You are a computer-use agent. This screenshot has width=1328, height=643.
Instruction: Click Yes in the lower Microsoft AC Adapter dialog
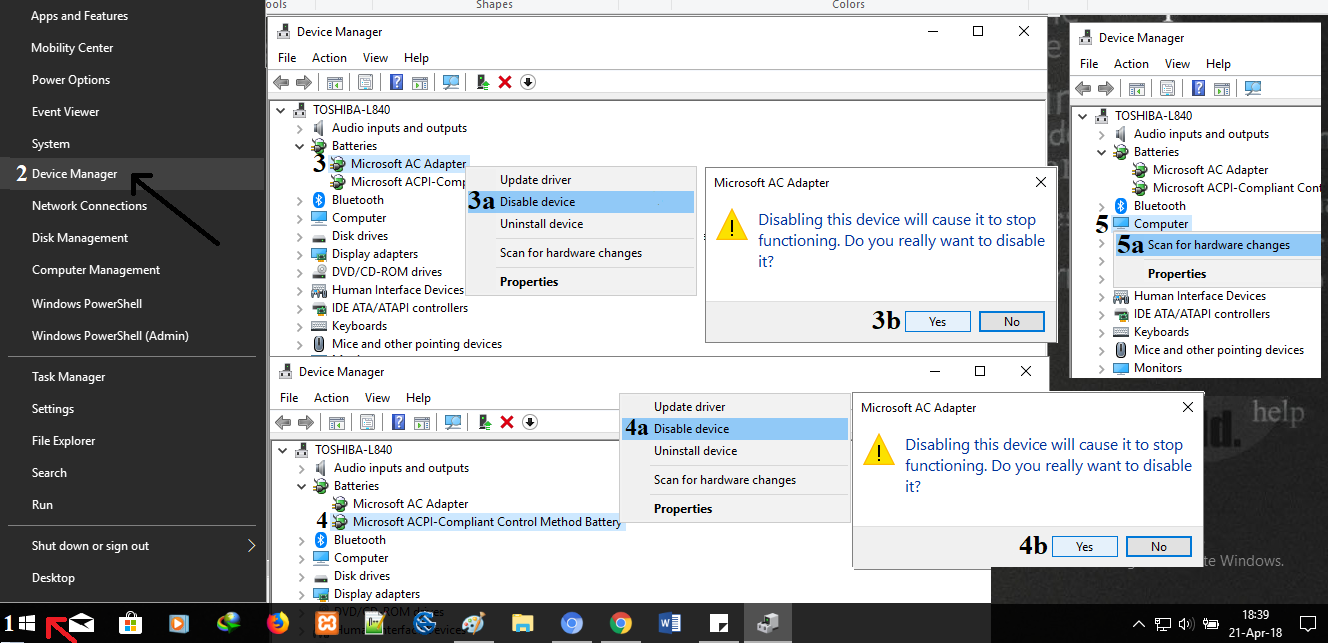tap(1084, 547)
